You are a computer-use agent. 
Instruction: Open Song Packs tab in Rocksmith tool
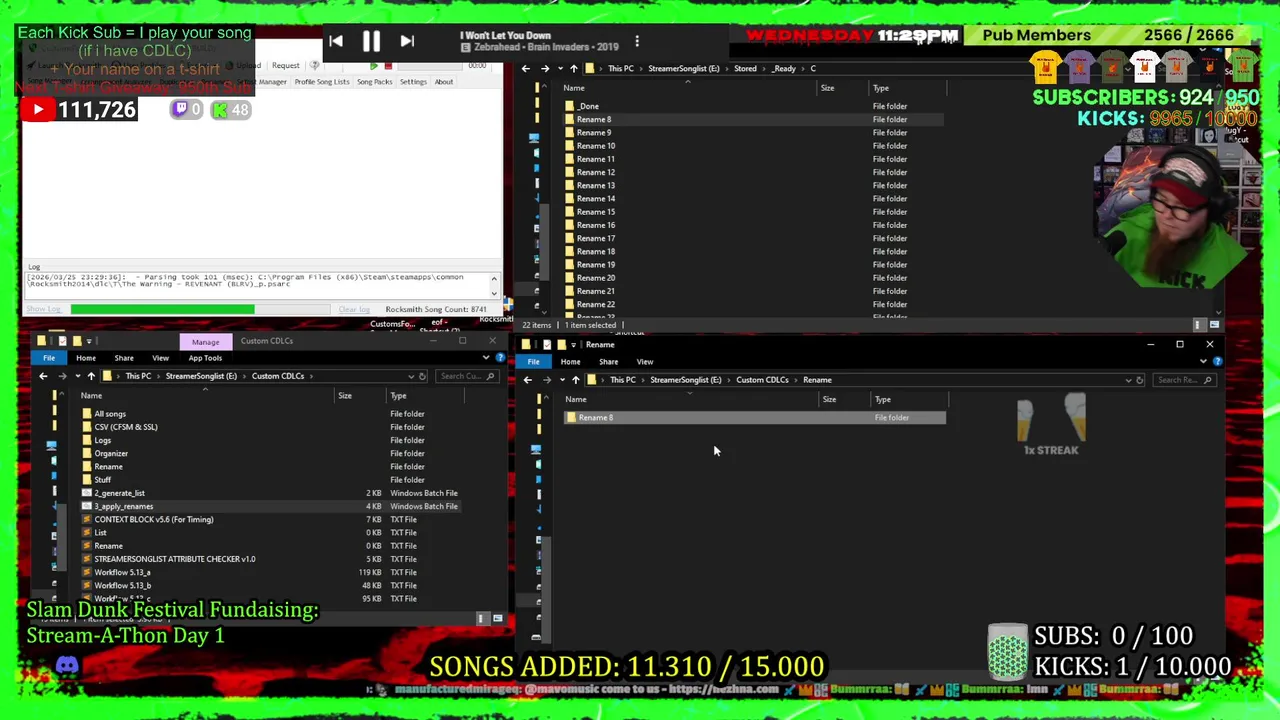coord(375,82)
